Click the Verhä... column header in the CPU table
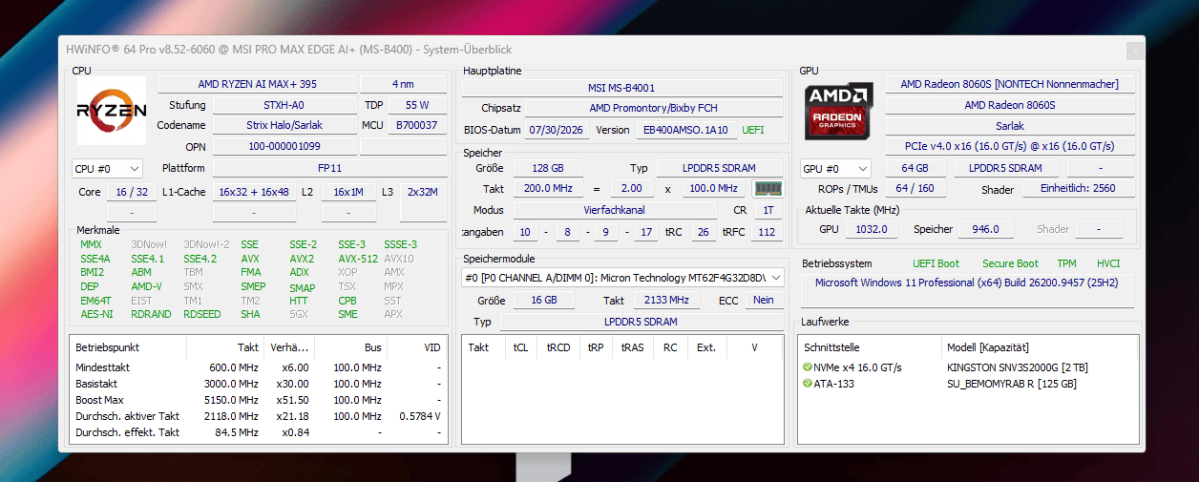This screenshot has width=1199, height=482. coord(289,347)
